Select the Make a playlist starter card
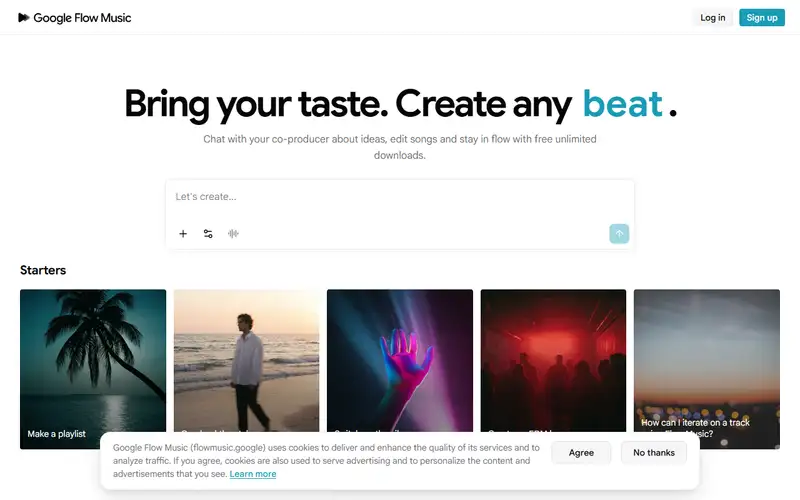The height and width of the screenshot is (500, 800). pos(93,369)
